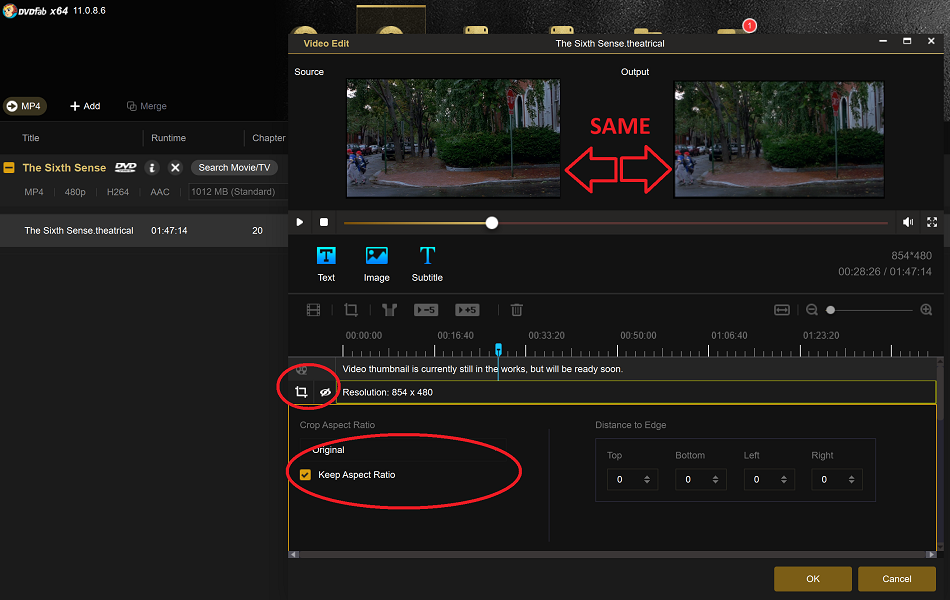Collapse The Sixth Sense title entry
This screenshot has width=950, height=600.
tap(9, 168)
